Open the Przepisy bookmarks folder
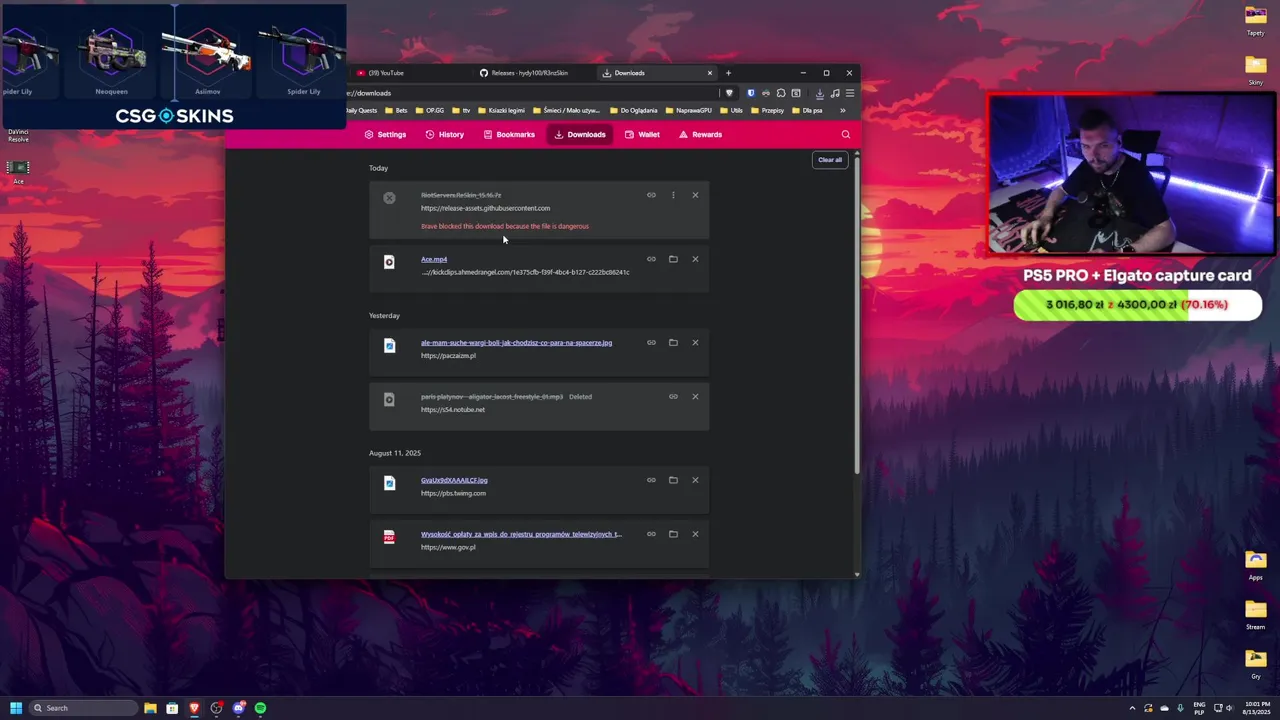This screenshot has width=1280, height=720. pyautogui.click(x=767, y=111)
